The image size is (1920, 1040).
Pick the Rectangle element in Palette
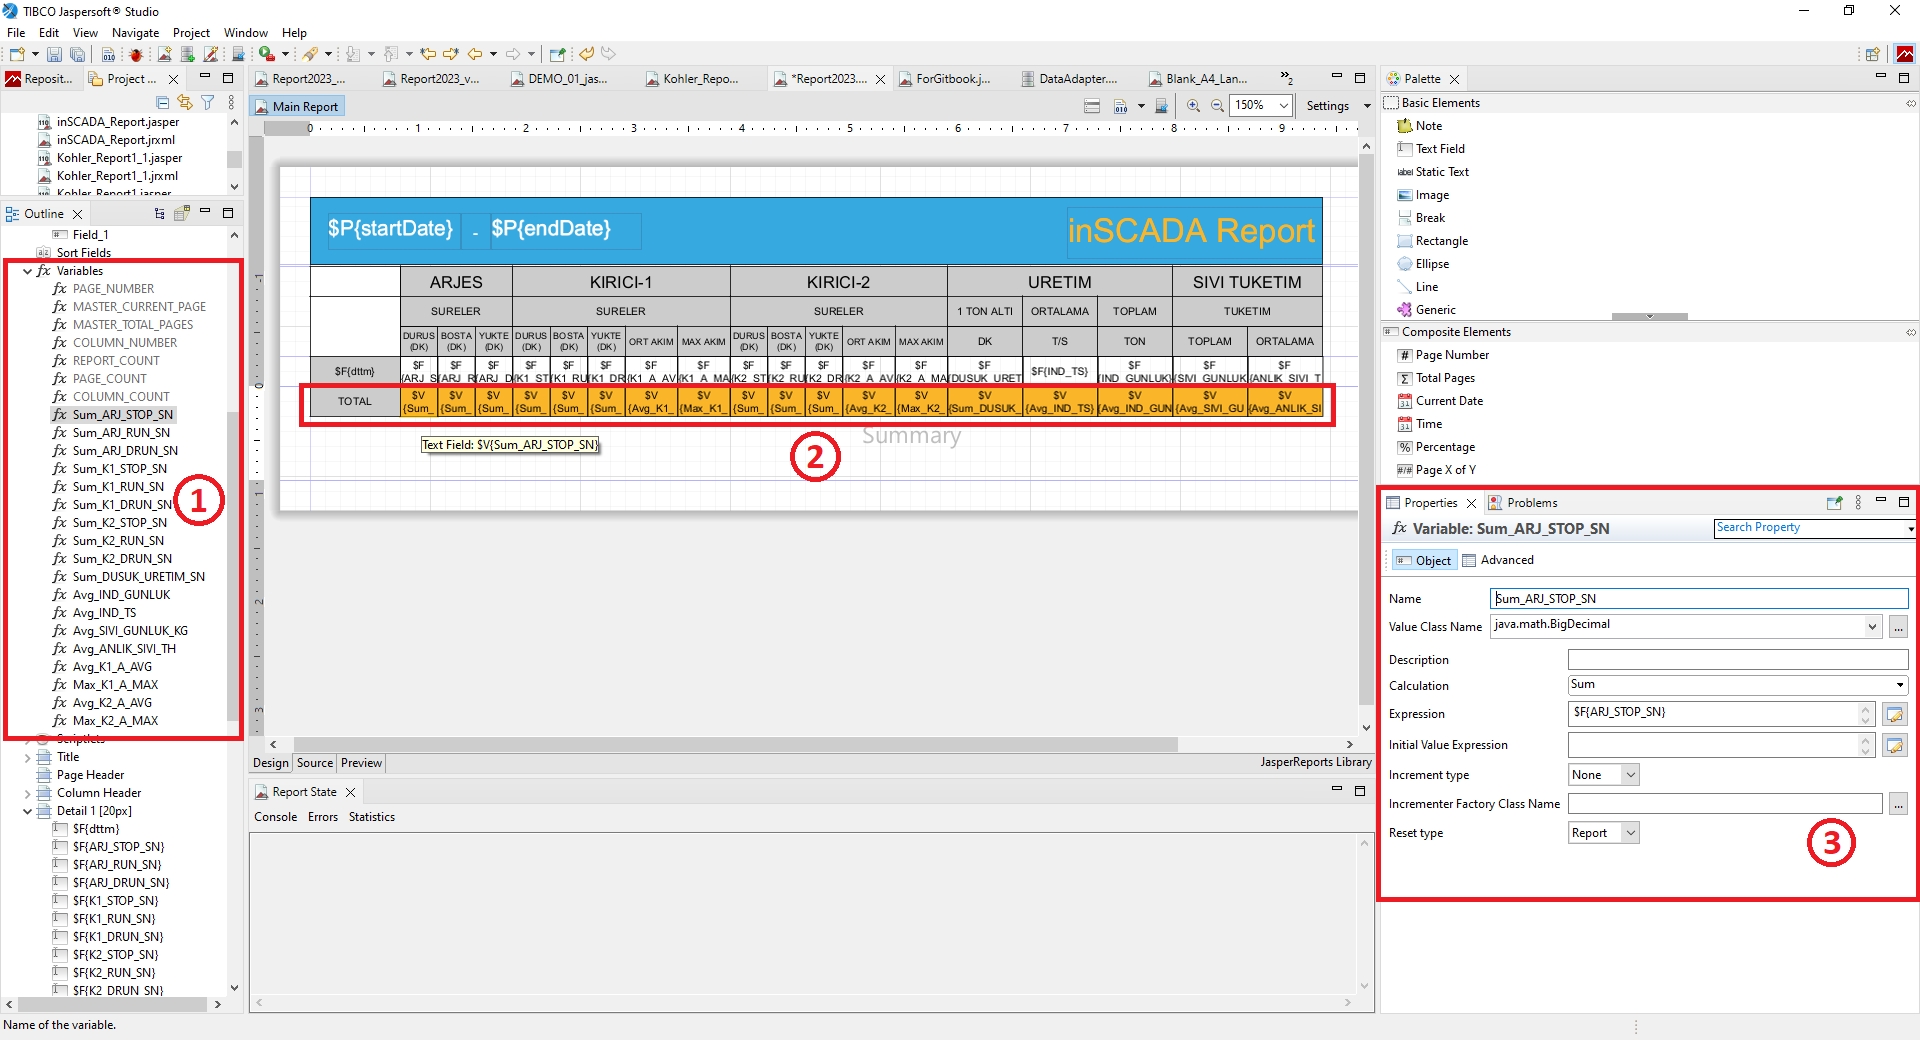pyautogui.click(x=1441, y=241)
